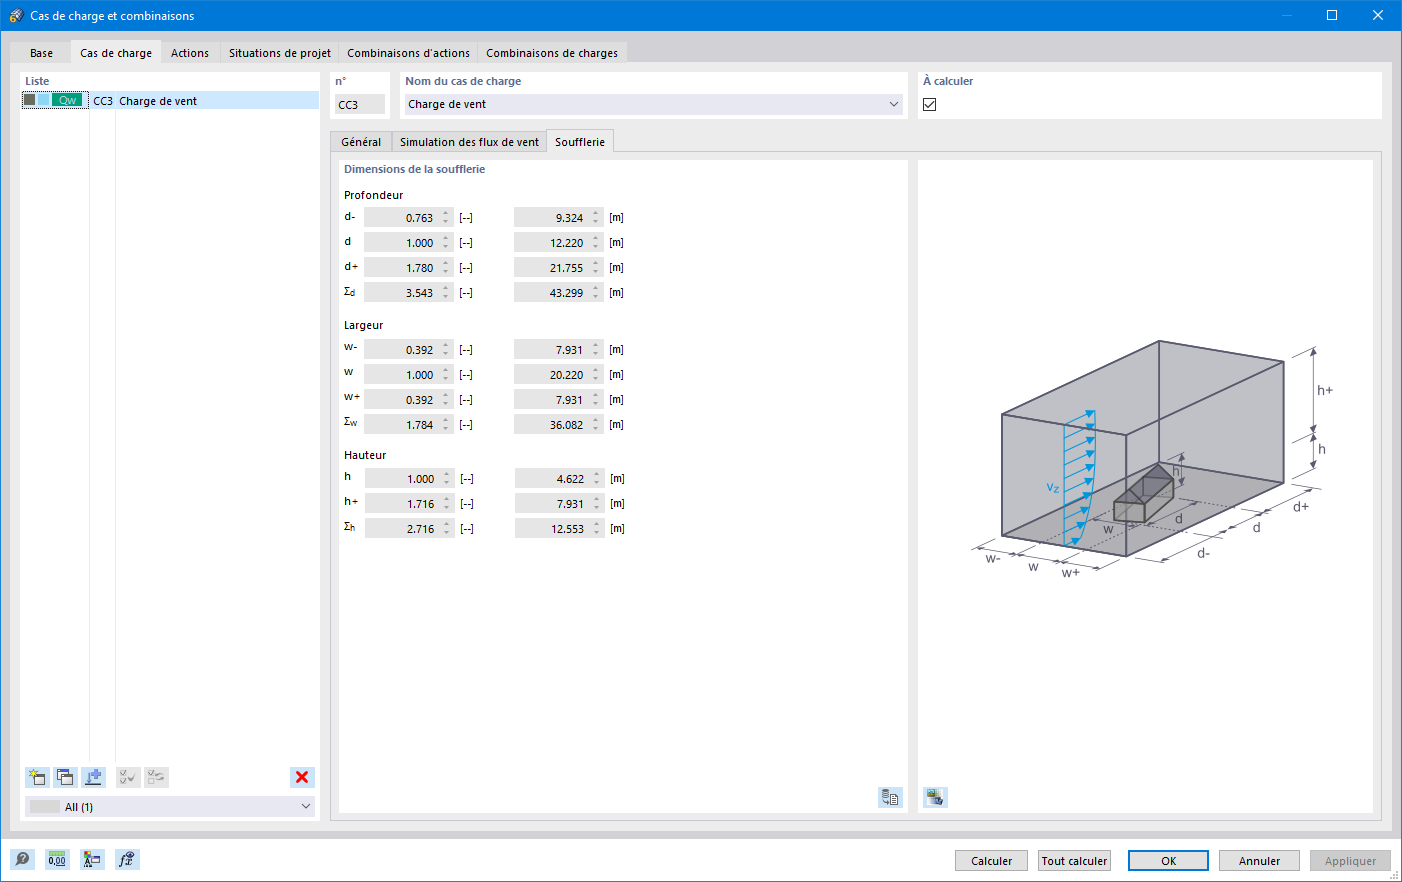Click the image view icon under the wind tunnel diagram
Viewport: 1402px width, 882px height.
tap(935, 797)
